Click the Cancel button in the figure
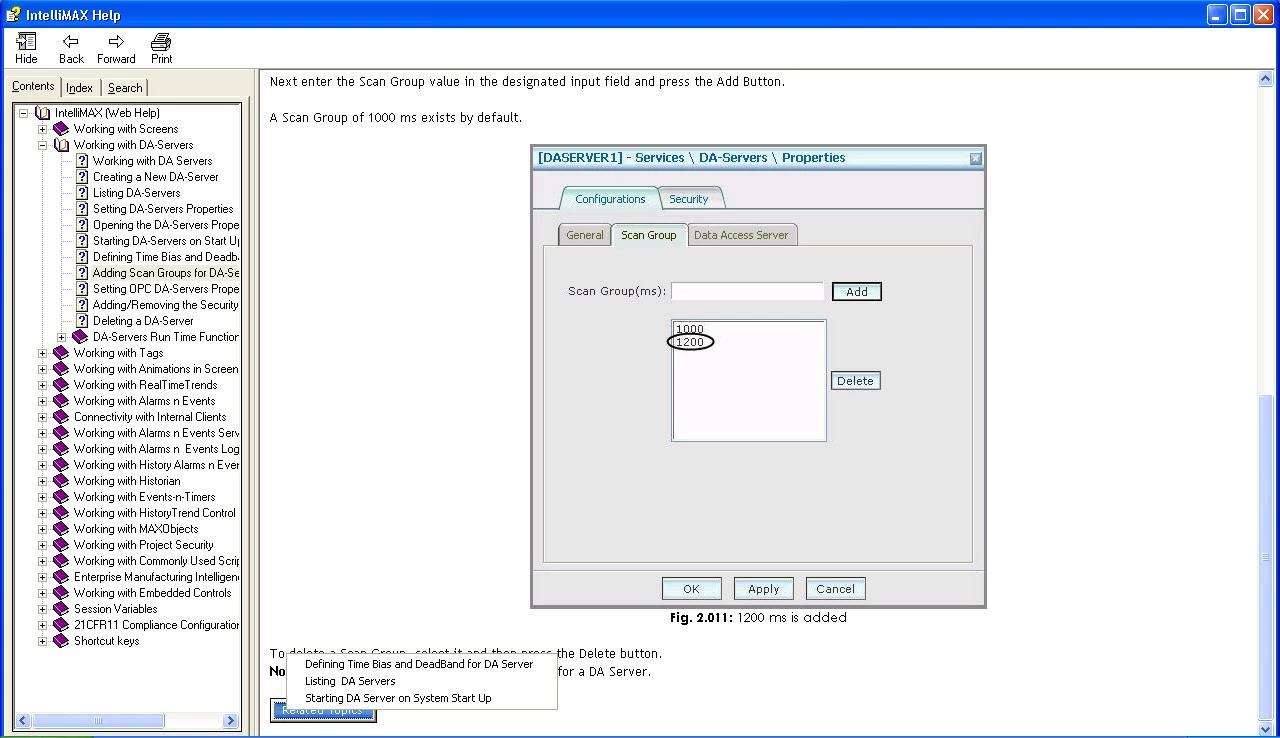Screen dimensions: 1280x738 [x=835, y=589]
